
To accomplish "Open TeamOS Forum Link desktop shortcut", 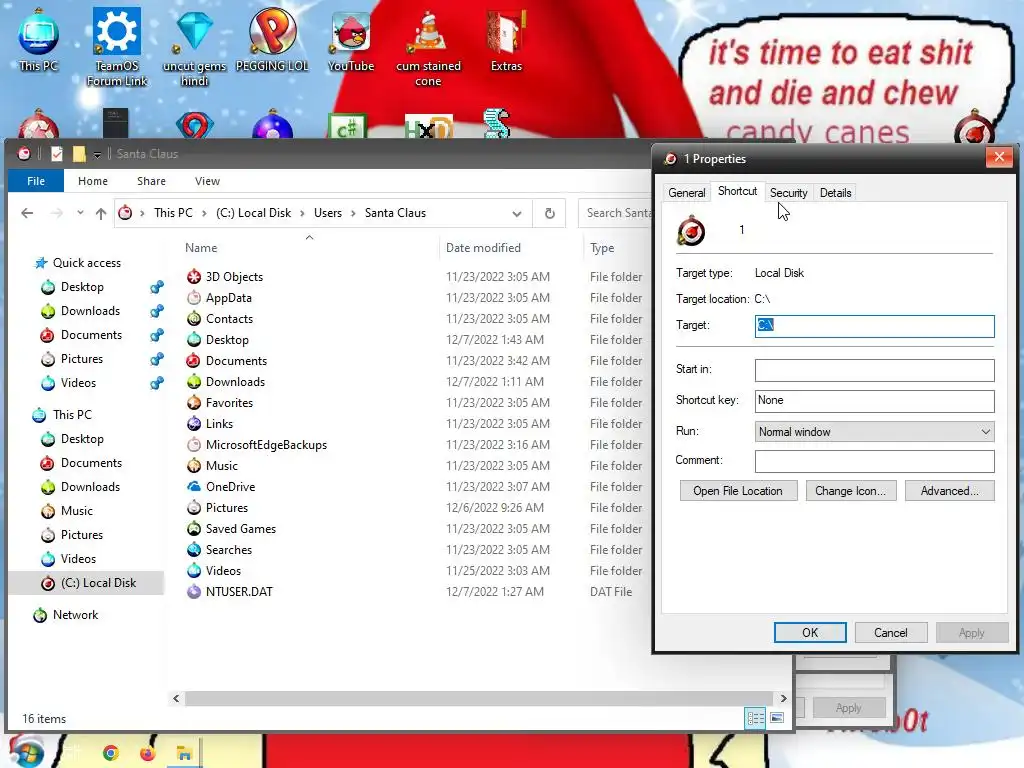I will click(x=117, y=47).
